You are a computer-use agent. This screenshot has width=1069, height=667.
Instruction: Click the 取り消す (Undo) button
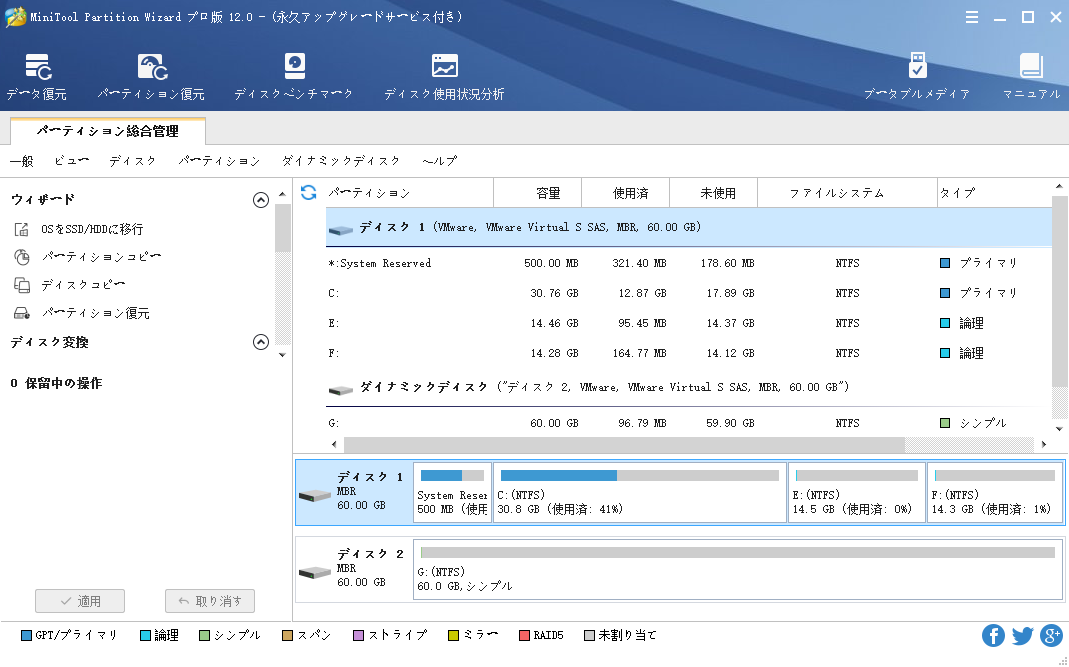[x=209, y=601]
